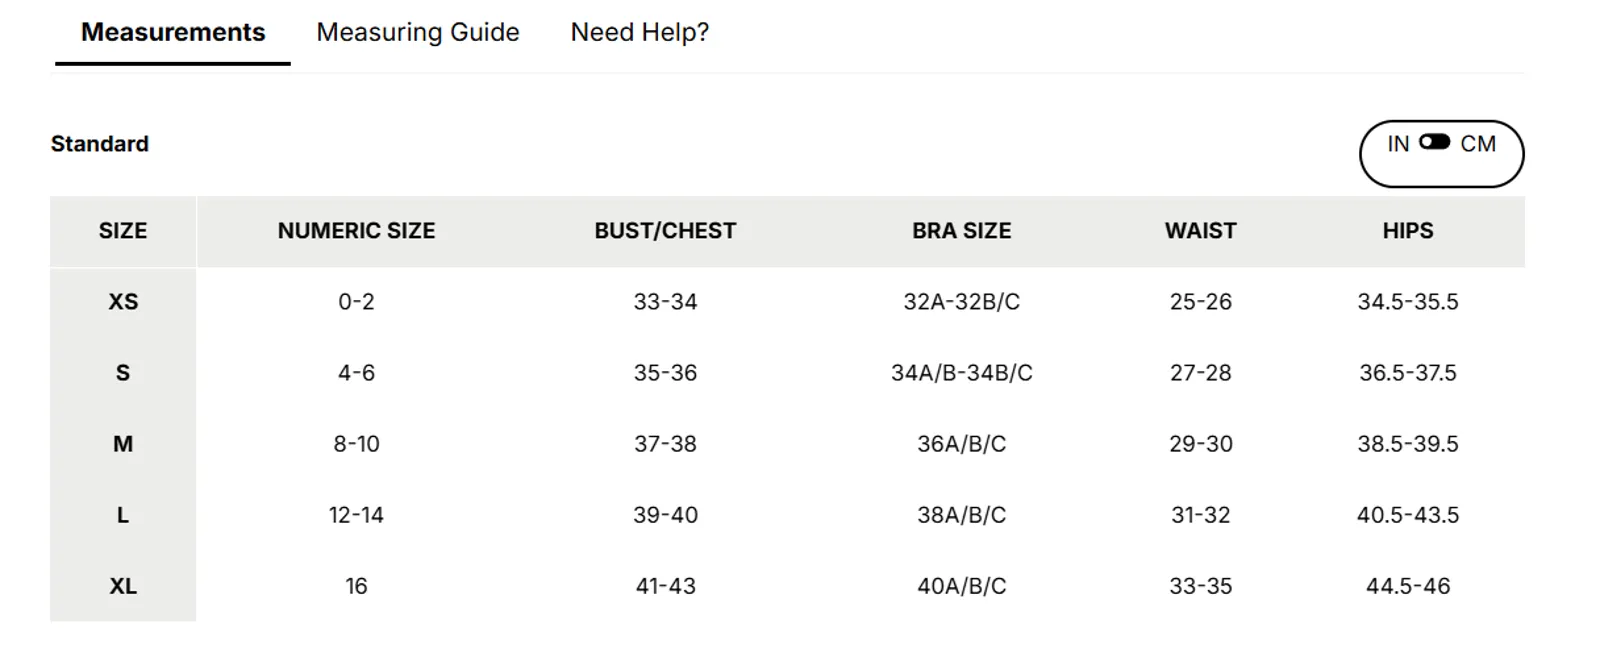This screenshot has width=1600, height=657.
Task: Click the NUMERIC SIZE column header
Action: point(356,231)
